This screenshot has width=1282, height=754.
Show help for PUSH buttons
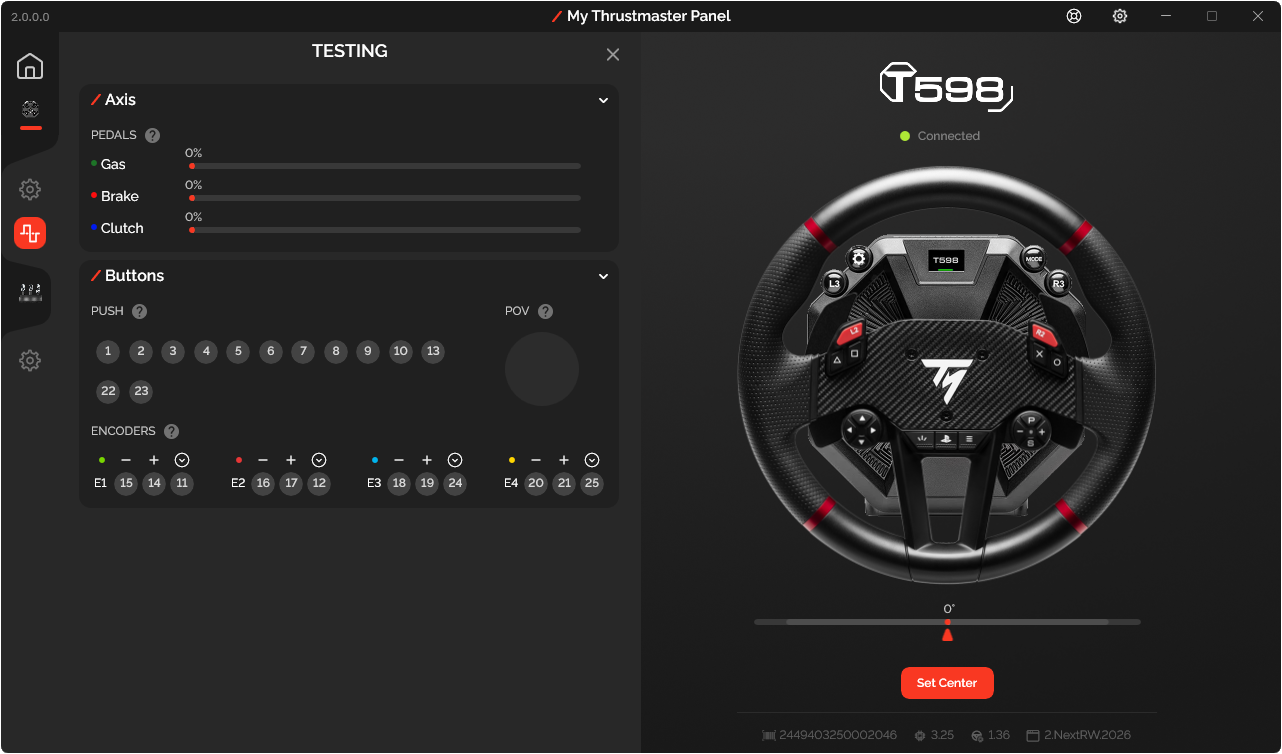click(140, 311)
